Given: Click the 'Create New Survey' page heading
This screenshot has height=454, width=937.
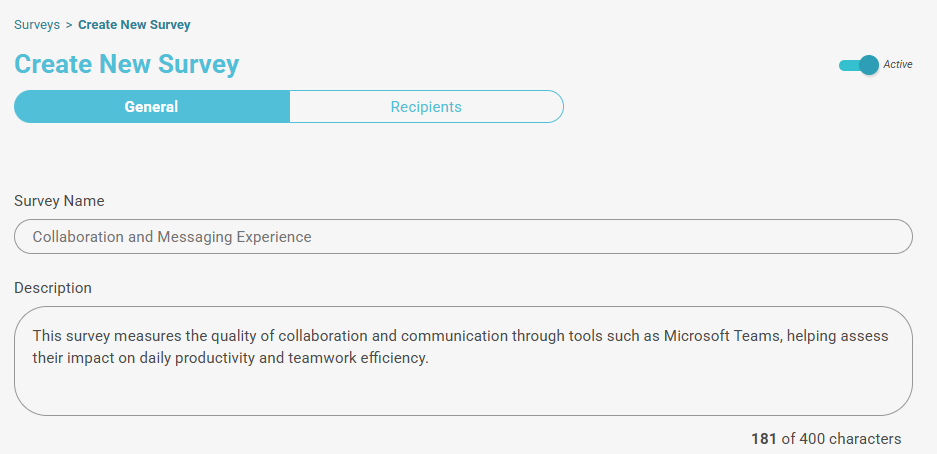Looking at the screenshot, I should pos(126,65).
